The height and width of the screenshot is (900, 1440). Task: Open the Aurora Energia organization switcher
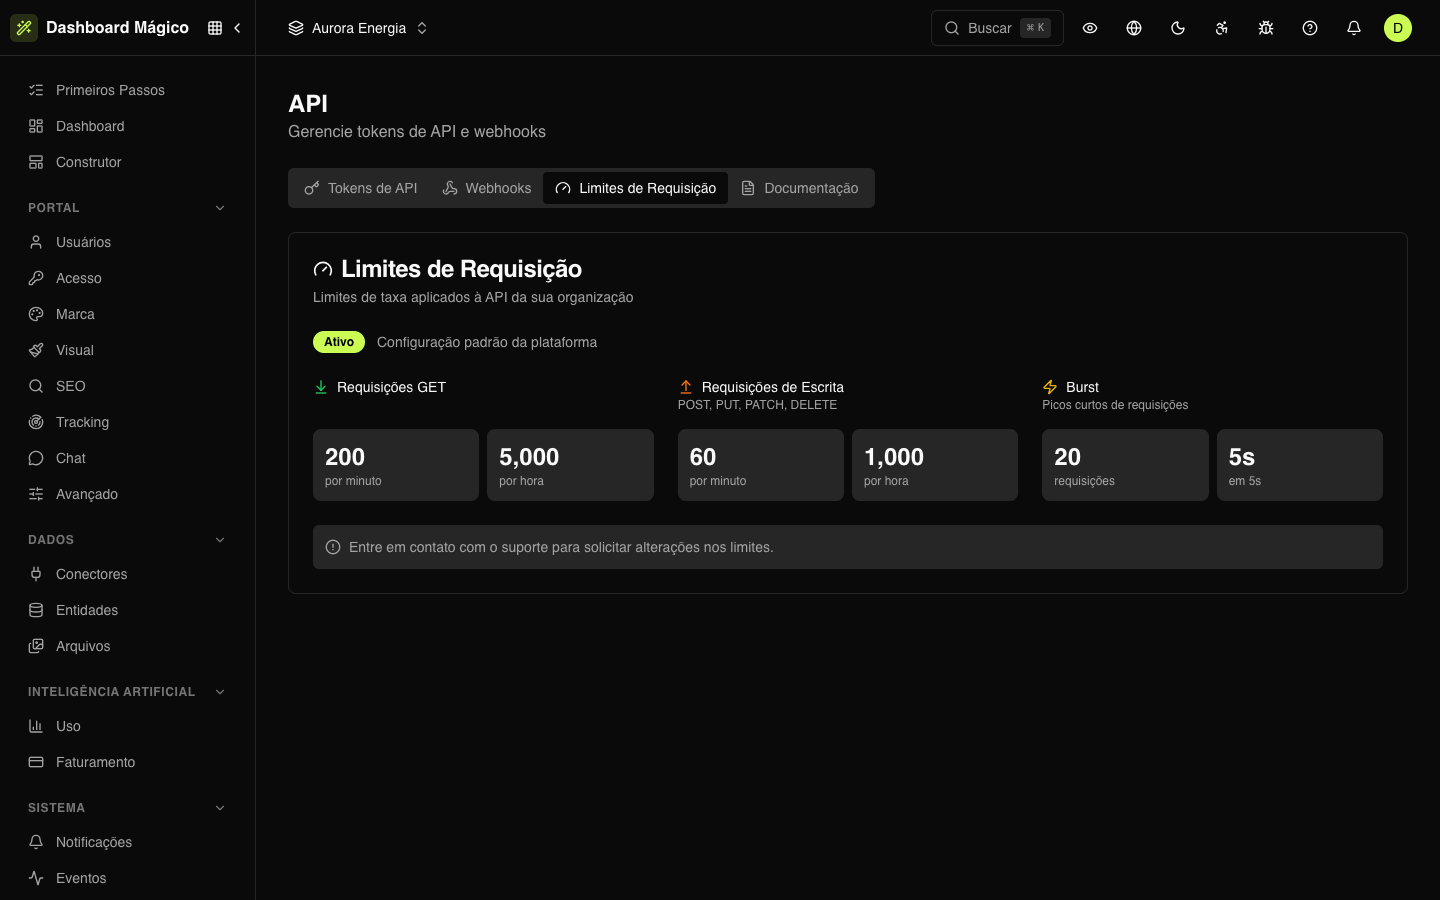358,28
